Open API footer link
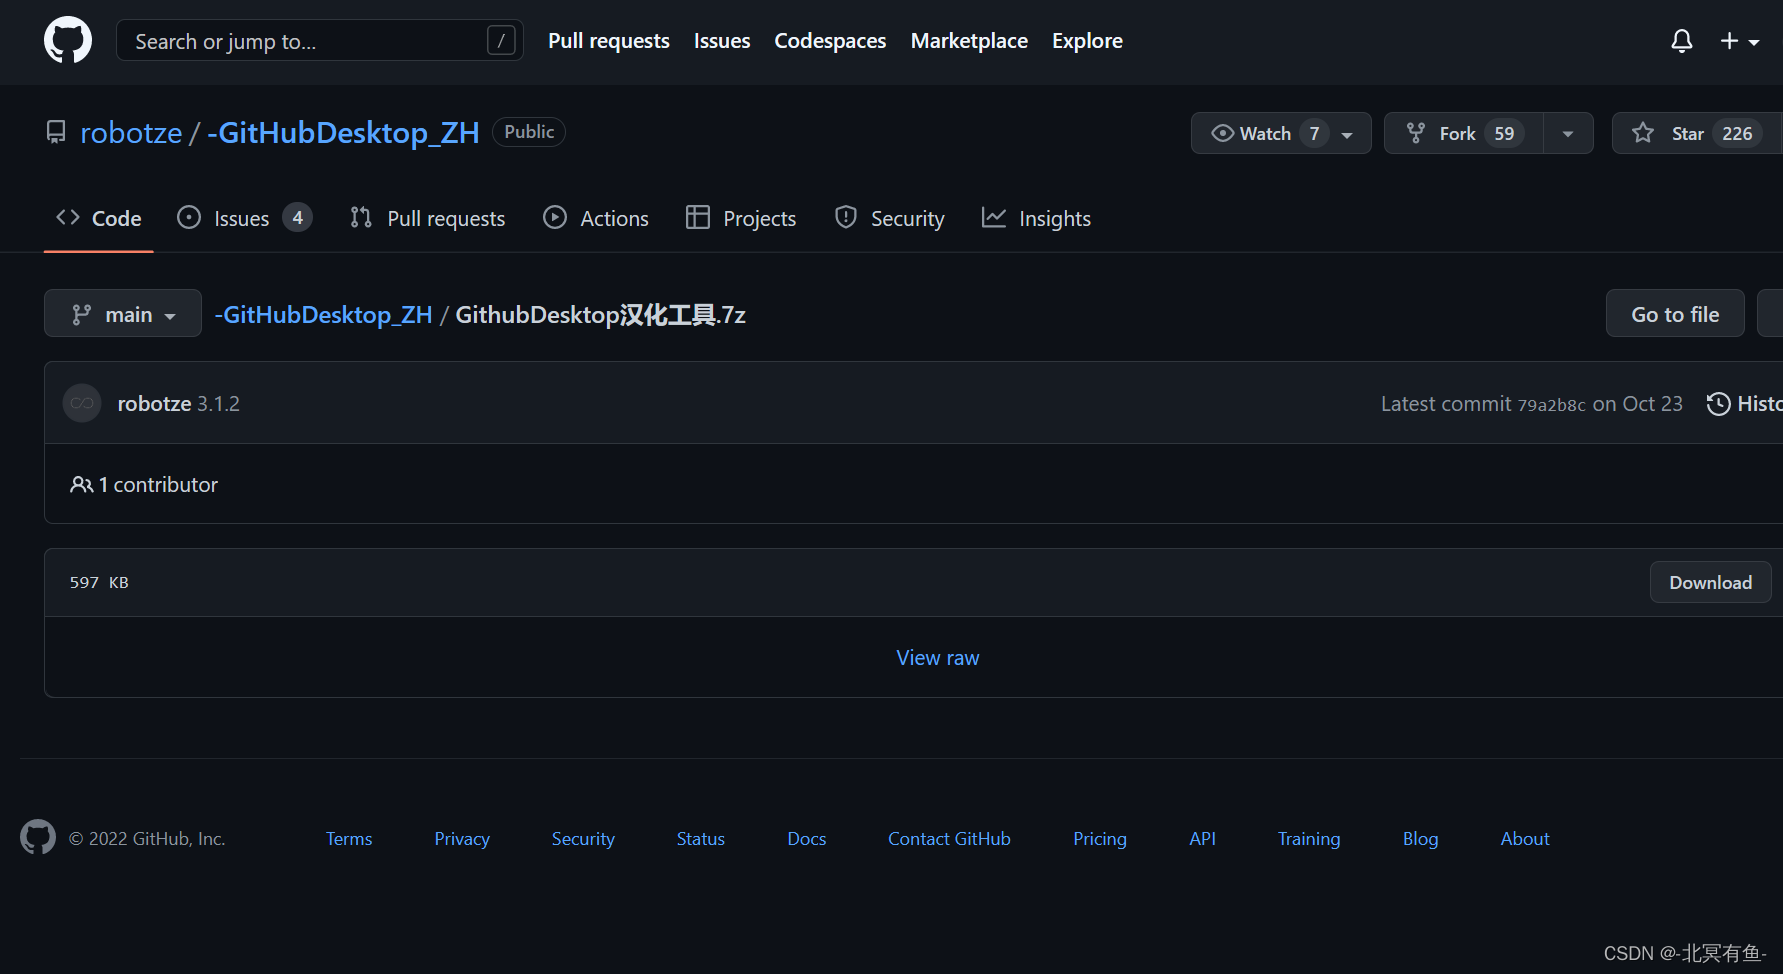Viewport: 1783px width, 974px height. pos(1202,839)
